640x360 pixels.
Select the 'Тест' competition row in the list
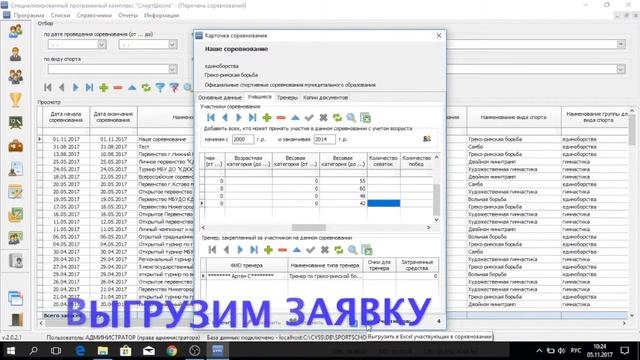point(144,147)
